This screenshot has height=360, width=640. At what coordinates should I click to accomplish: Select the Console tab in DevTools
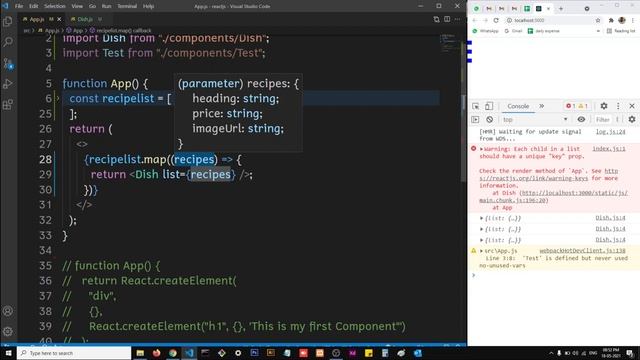[518, 106]
